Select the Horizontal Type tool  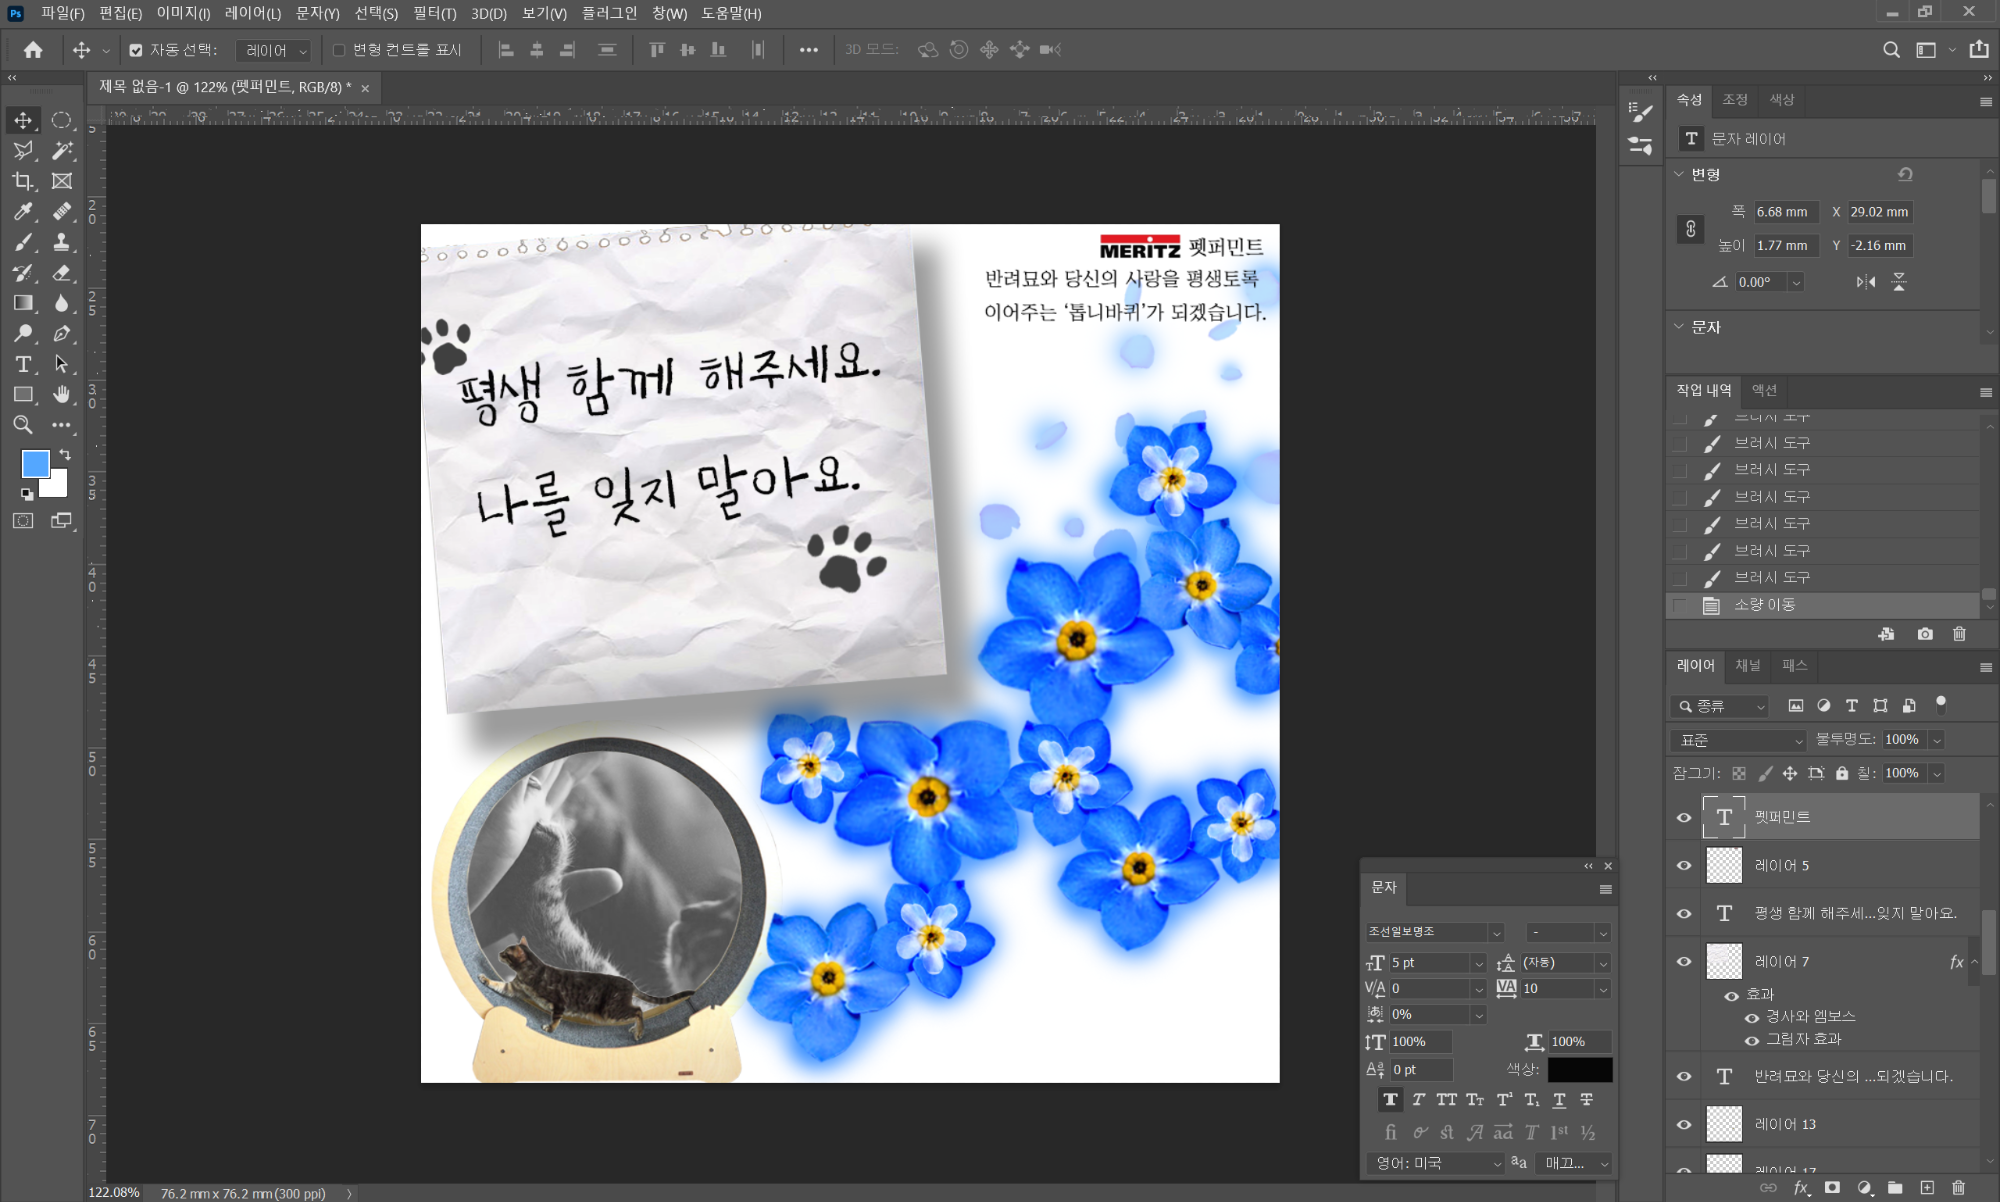[23, 364]
